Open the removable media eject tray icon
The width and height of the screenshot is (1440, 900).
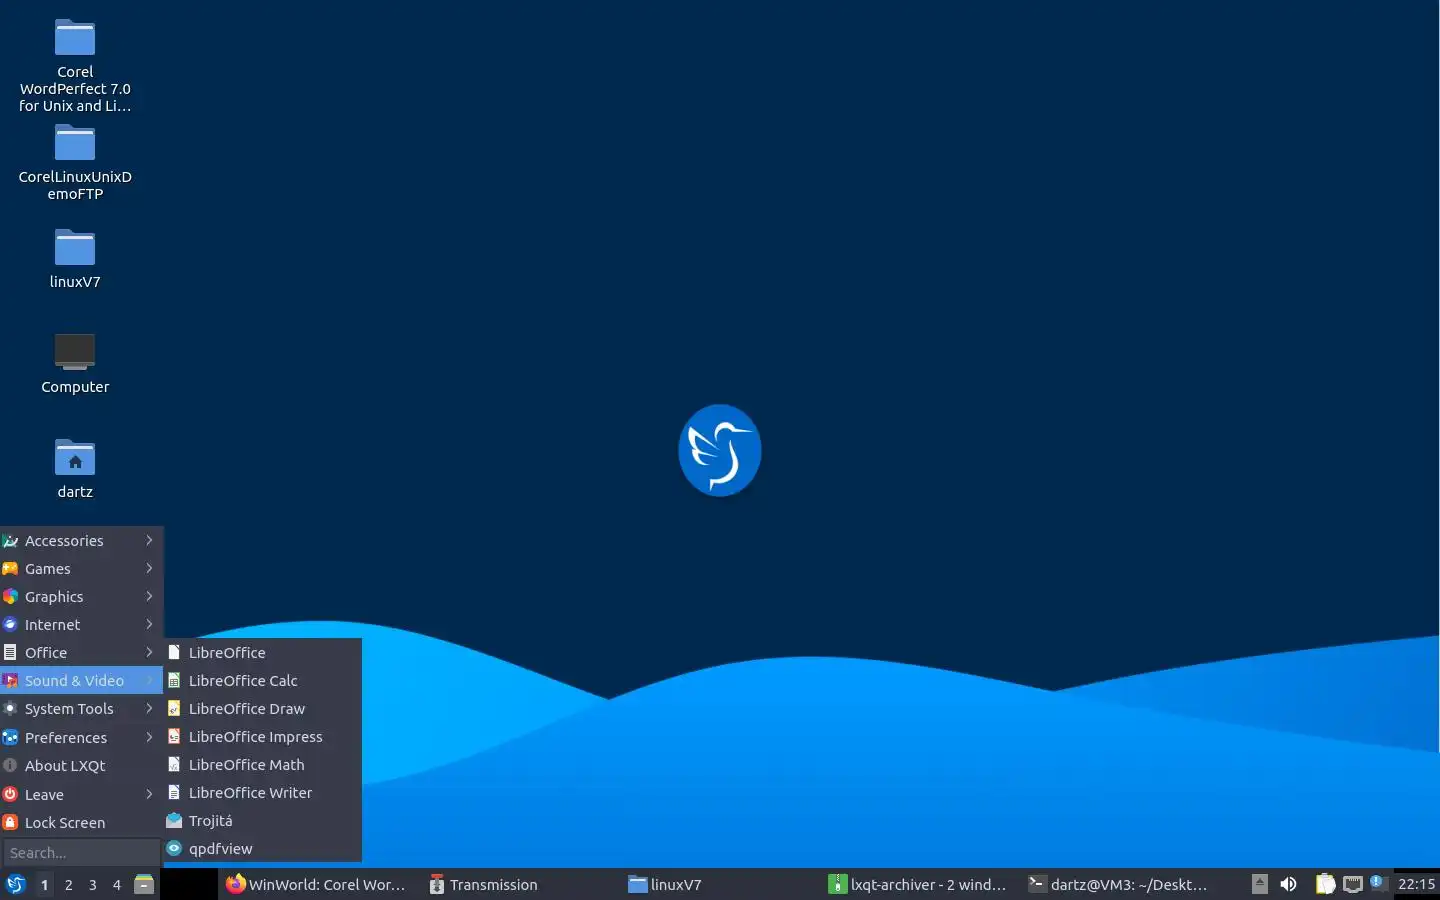click(x=1260, y=884)
